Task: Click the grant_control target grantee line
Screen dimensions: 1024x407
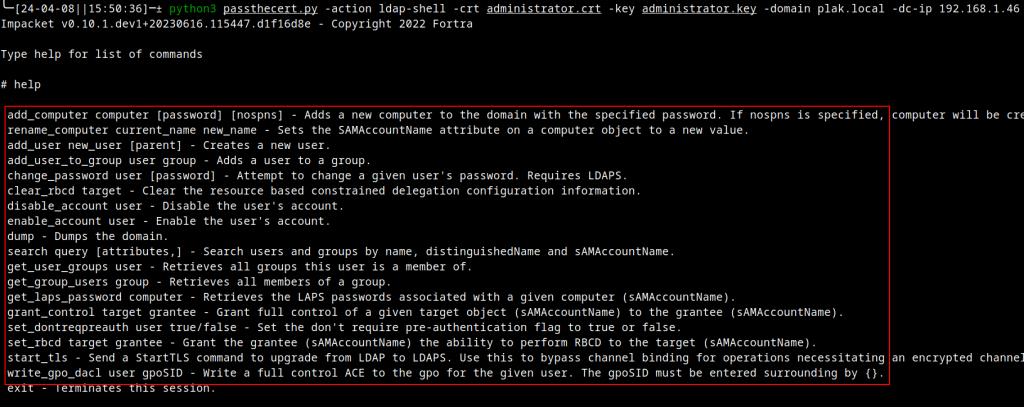Action: click(x=425, y=312)
